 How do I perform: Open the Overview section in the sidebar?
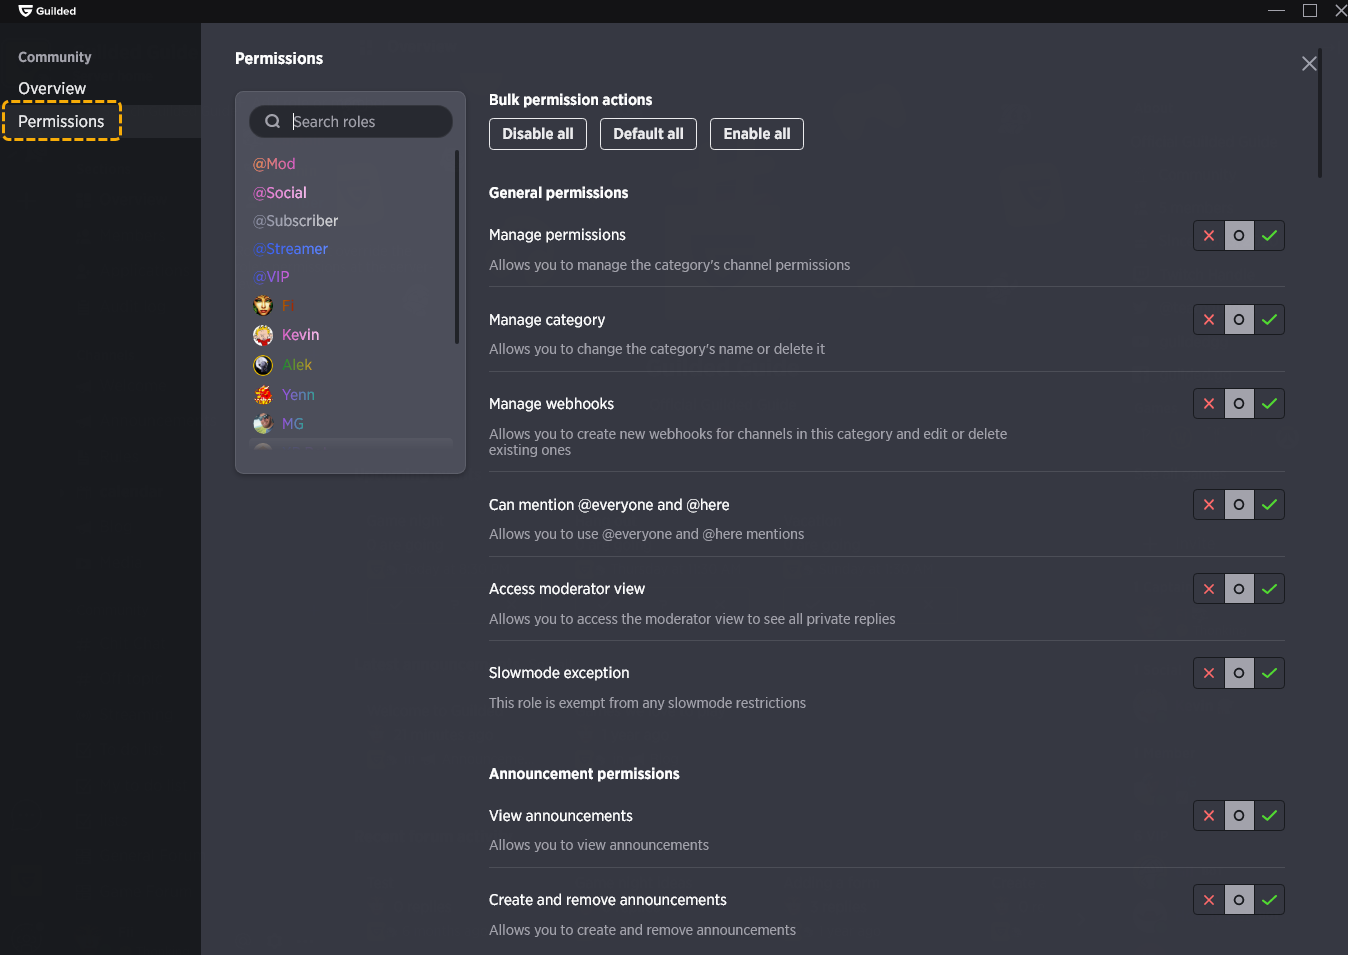click(52, 89)
